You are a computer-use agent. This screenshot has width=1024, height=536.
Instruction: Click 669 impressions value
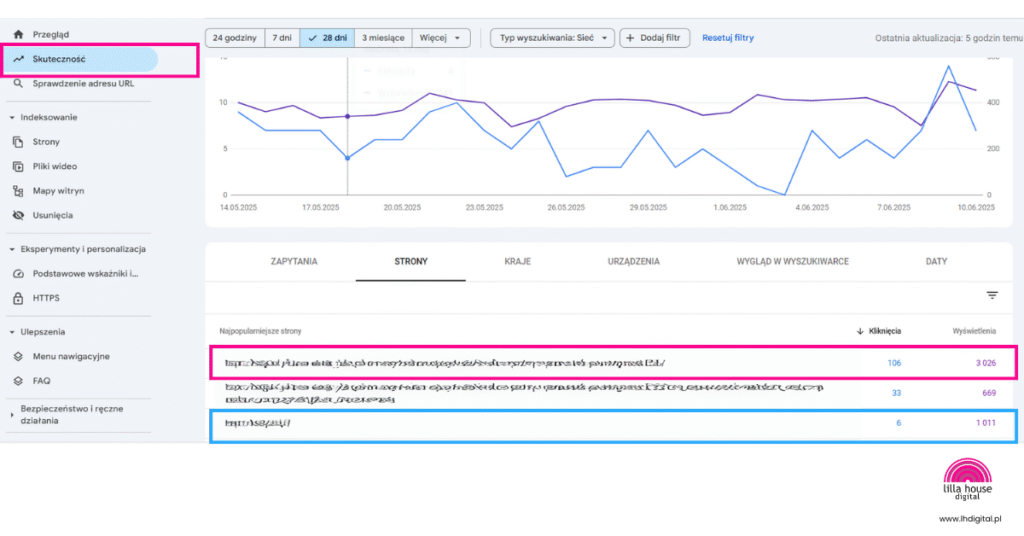(x=989, y=394)
